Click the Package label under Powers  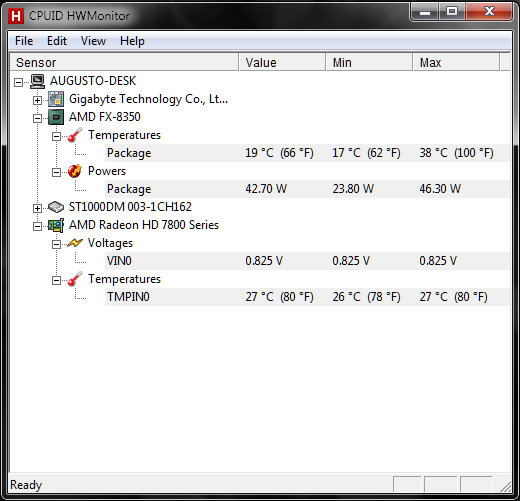[x=129, y=189]
